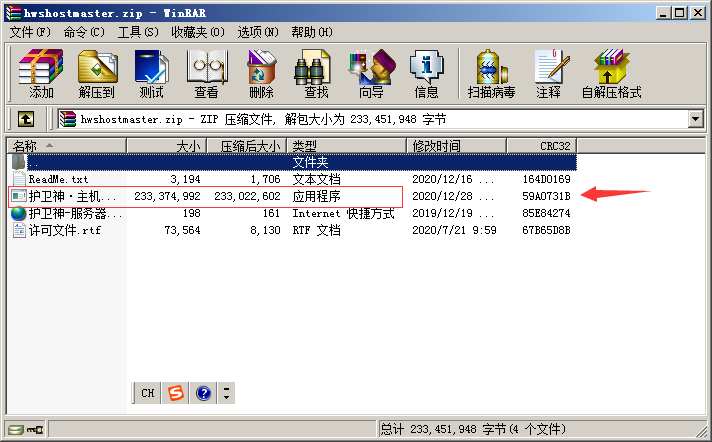Screen dimensions: 712x442
Task: Click the 解压到 (Extract To) icon
Action: [x=97, y=74]
